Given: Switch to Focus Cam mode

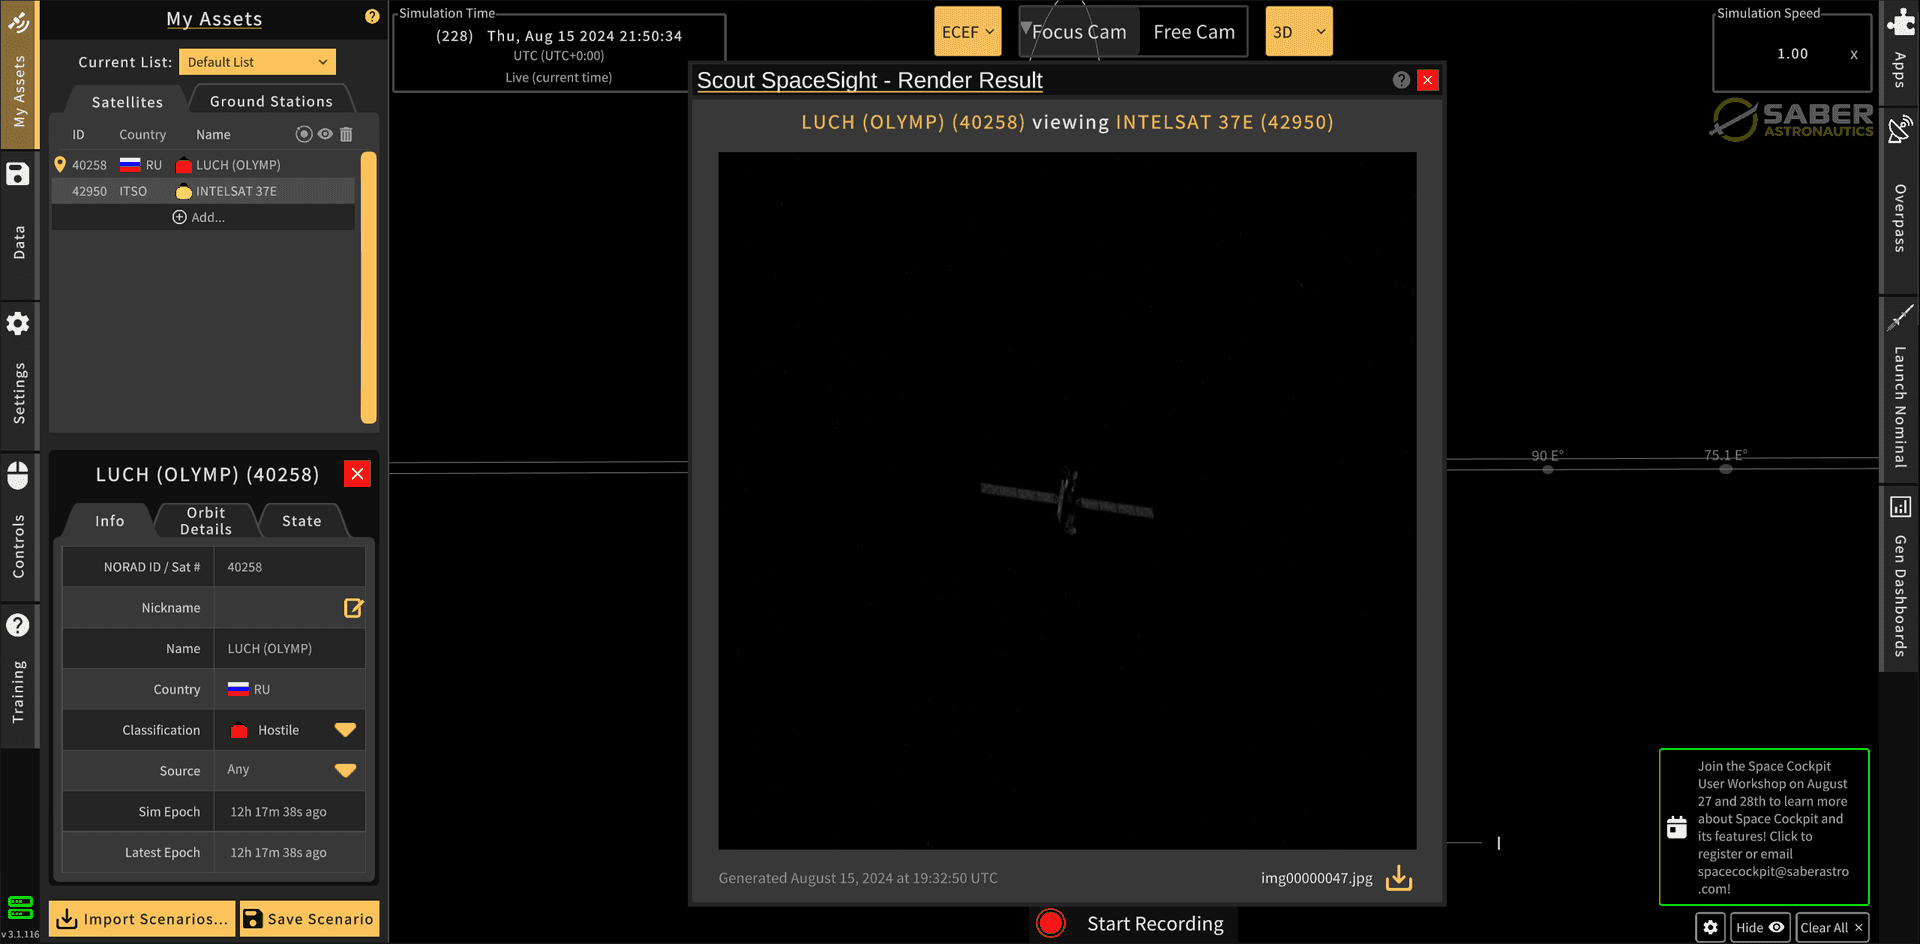Looking at the screenshot, I should point(1079,32).
